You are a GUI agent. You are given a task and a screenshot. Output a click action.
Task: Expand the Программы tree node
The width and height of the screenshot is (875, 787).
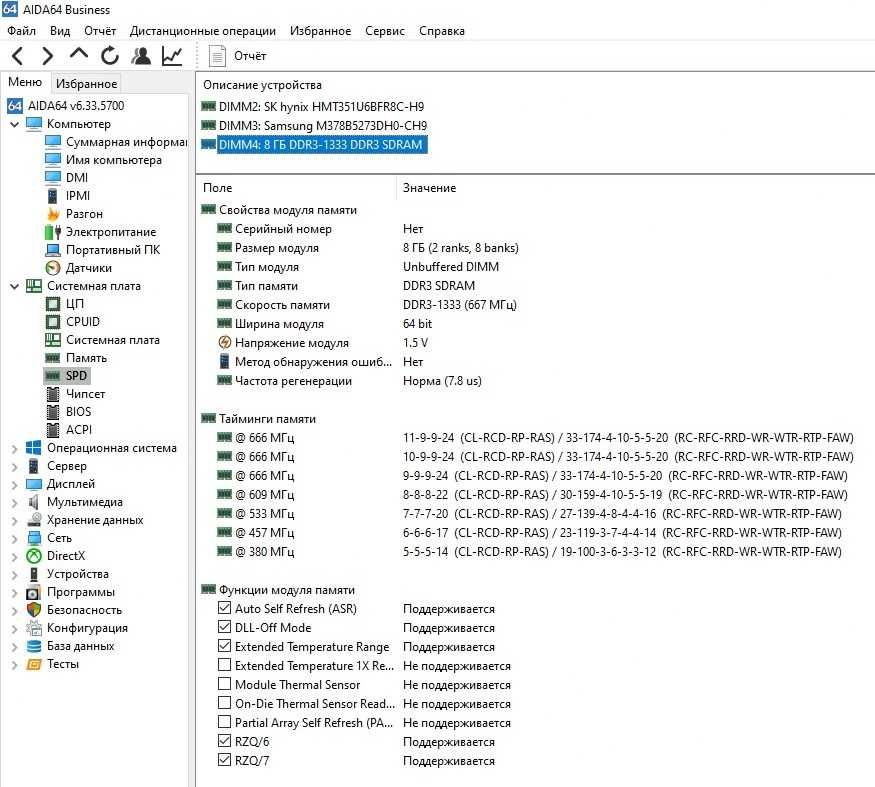(15, 592)
